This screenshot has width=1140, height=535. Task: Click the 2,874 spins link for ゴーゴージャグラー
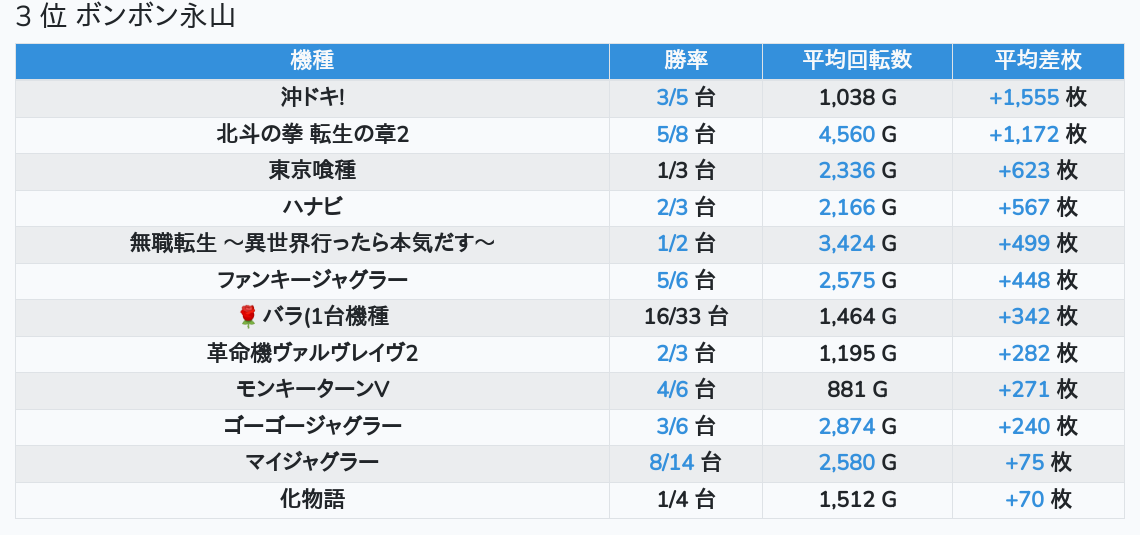(846, 426)
